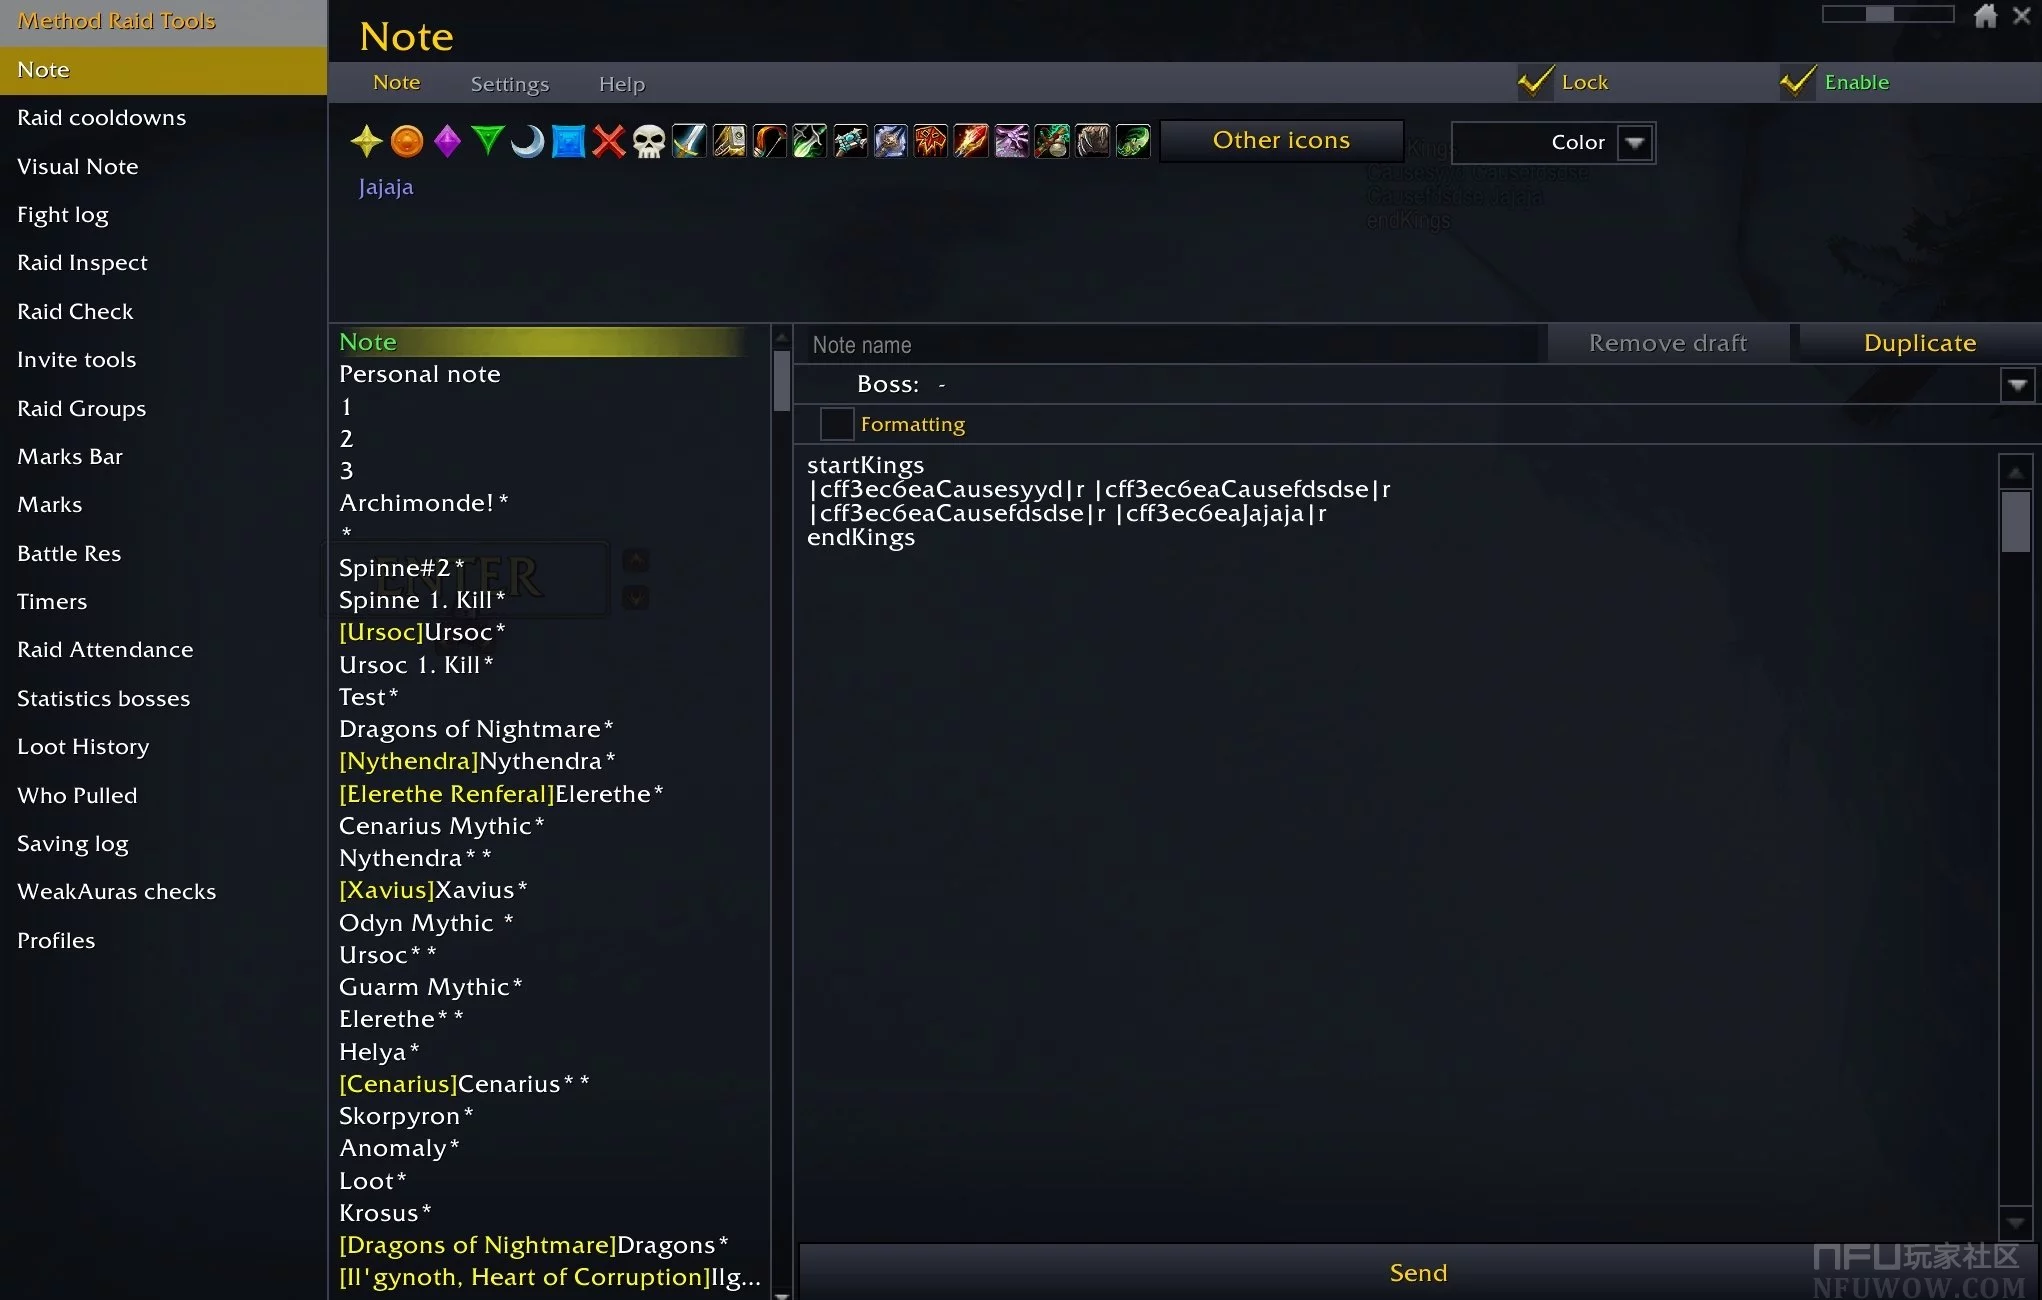Insert the orange circle raid marker

[407, 141]
